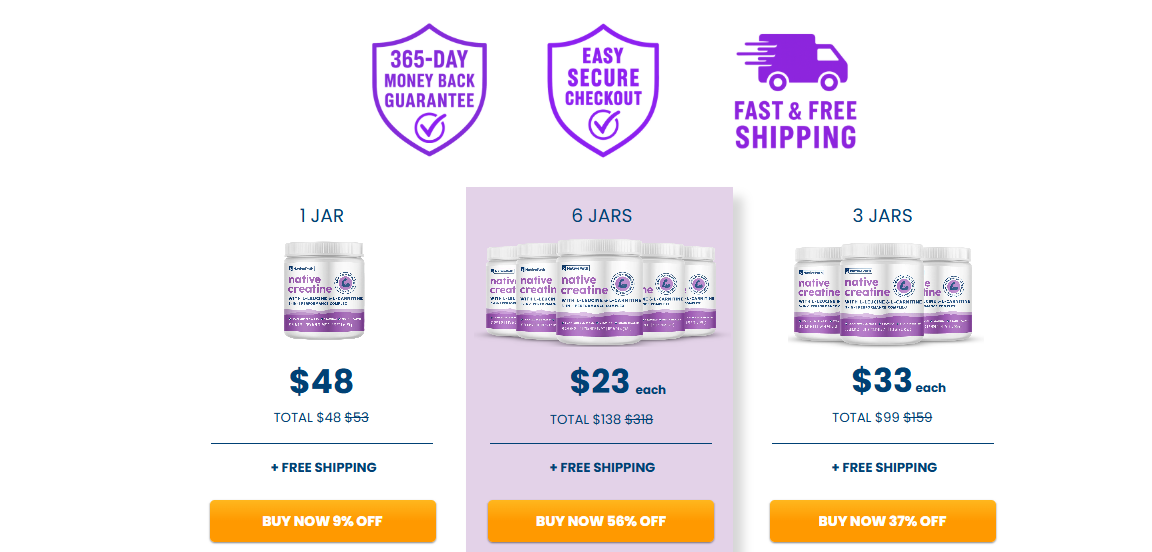Click Buy Now 37% Off button
Screen dimensions: 1152x552
[882, 521]
